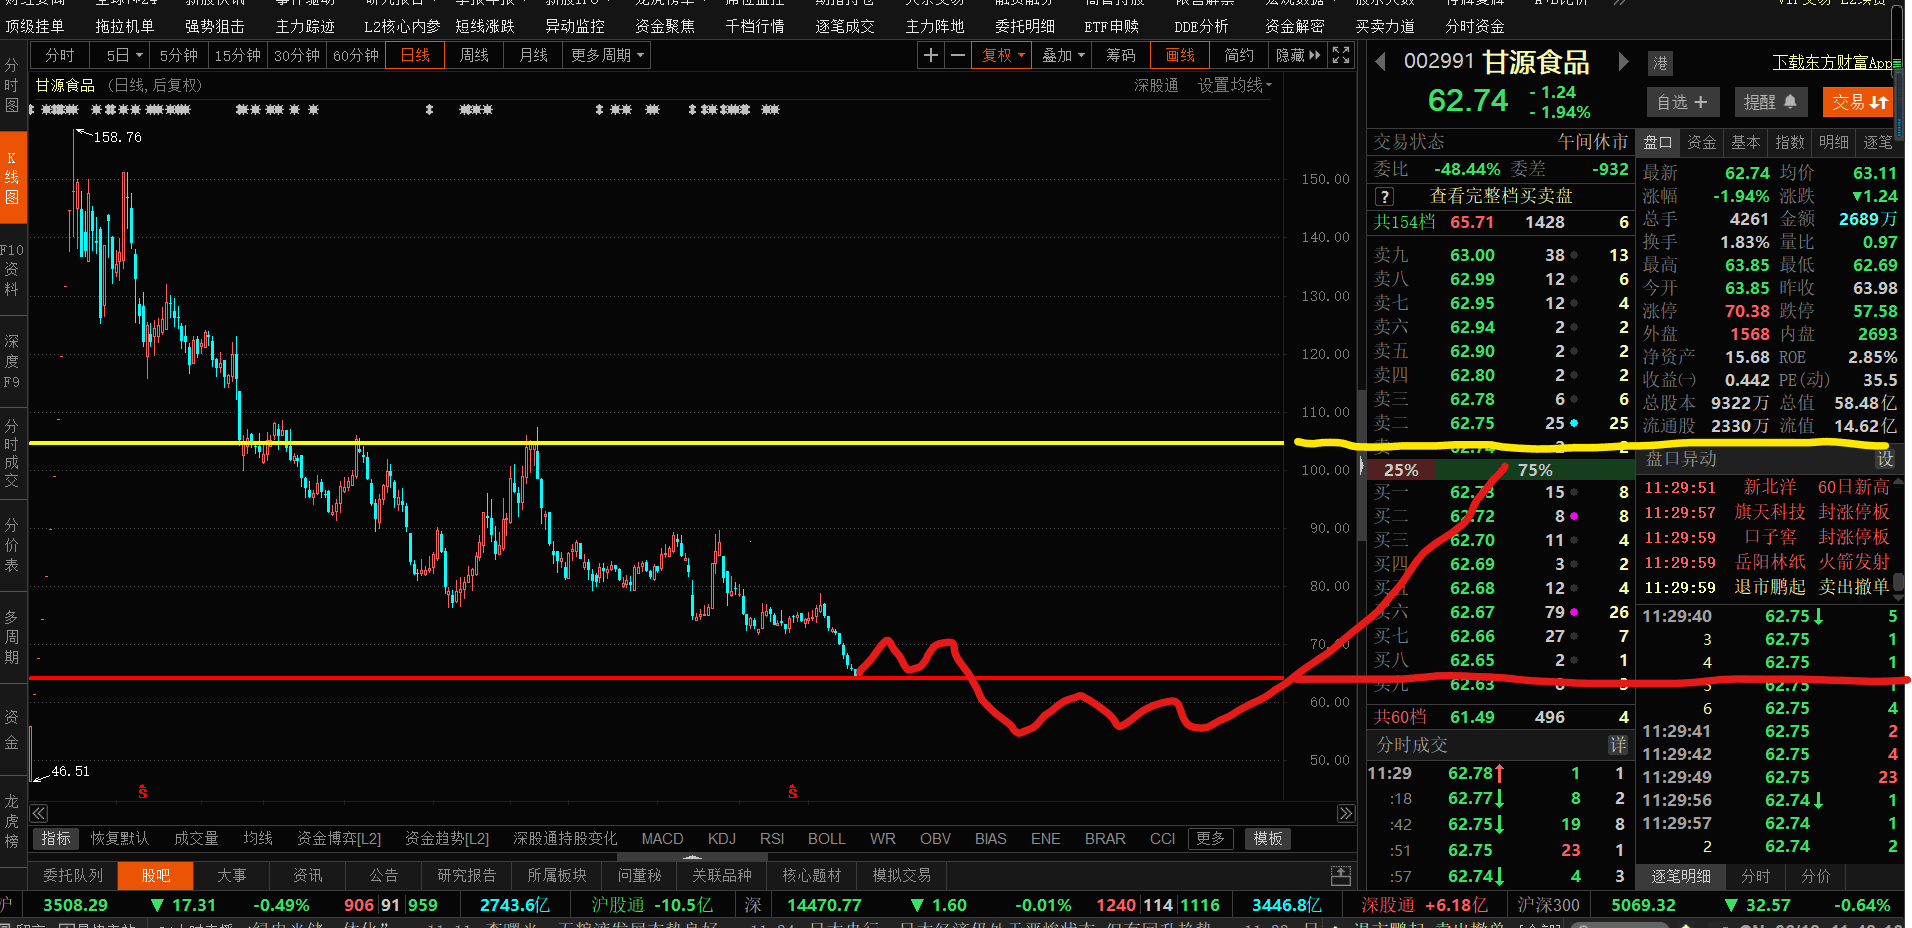The image size is (1912, 928).
Task: Select the 60分钟 period tab
Action: [x=356, y=55]
